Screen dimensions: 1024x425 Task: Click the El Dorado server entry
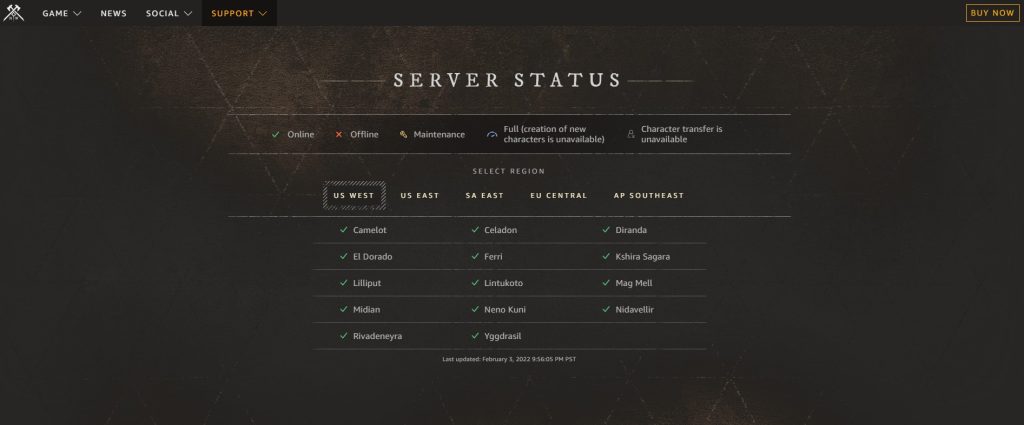373,257
